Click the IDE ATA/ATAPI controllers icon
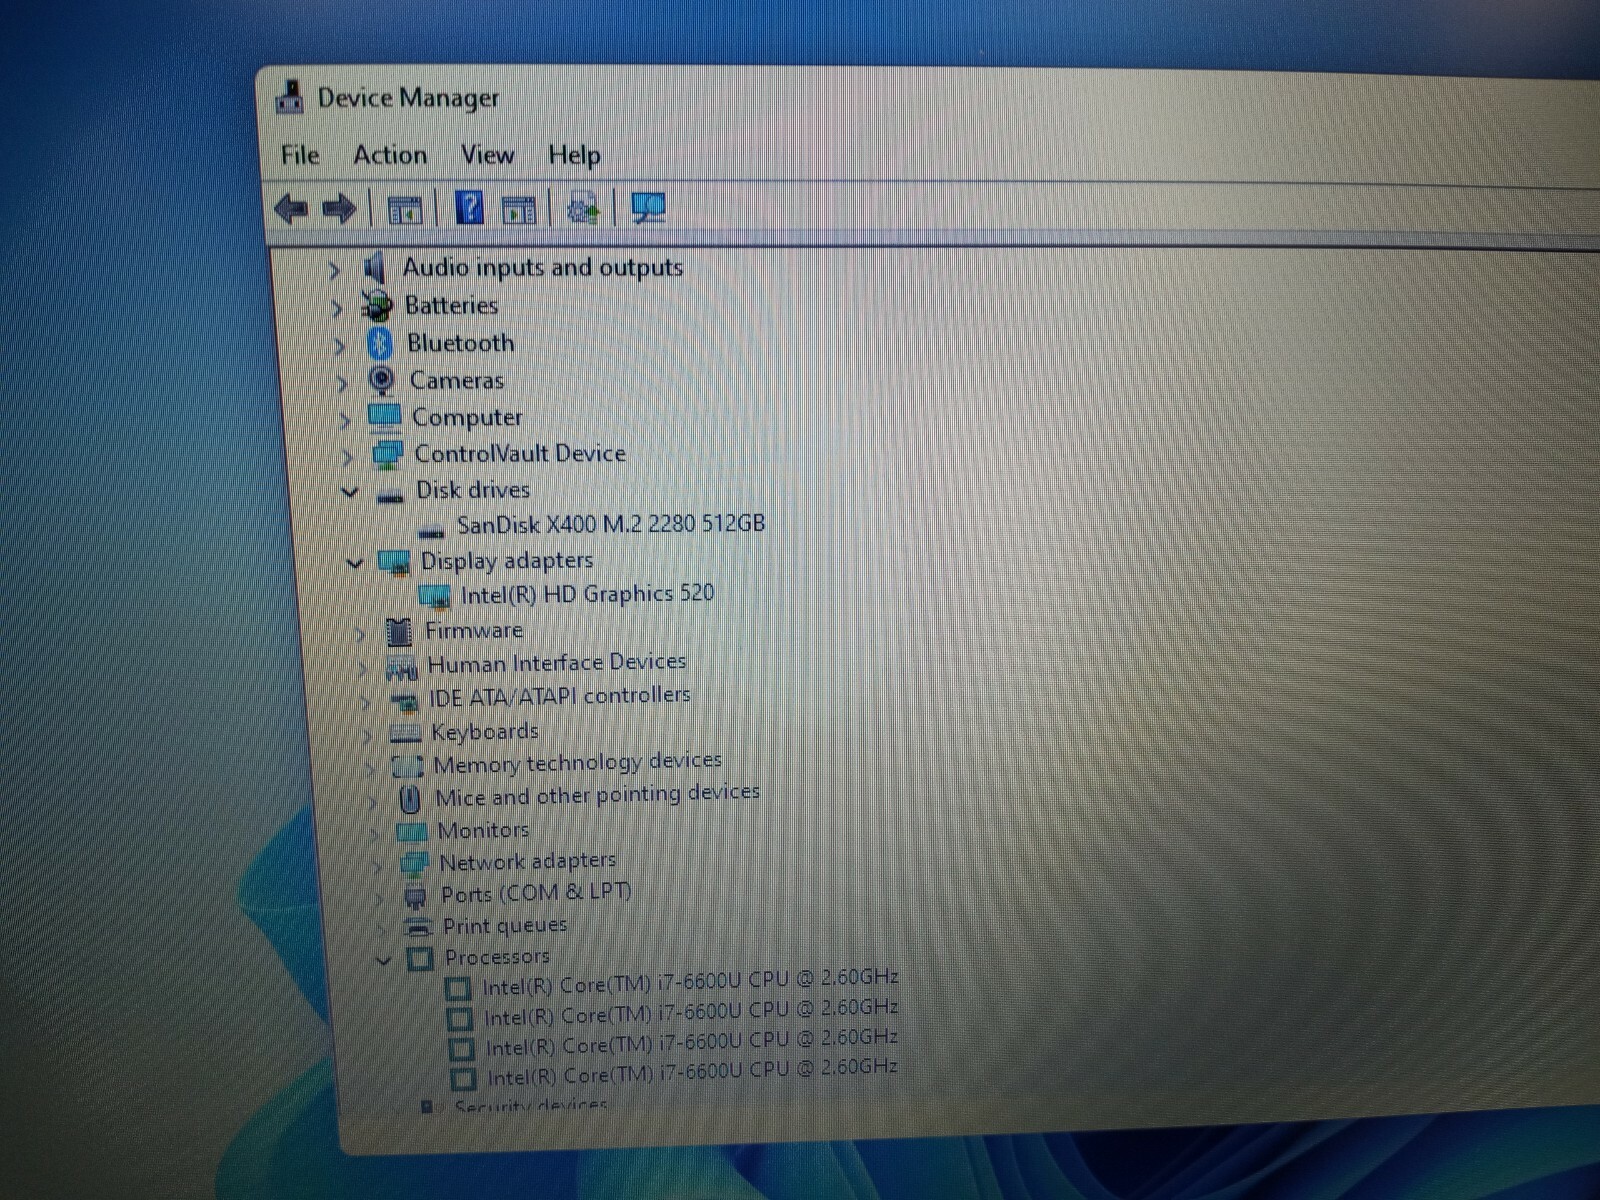 (404, 701)
